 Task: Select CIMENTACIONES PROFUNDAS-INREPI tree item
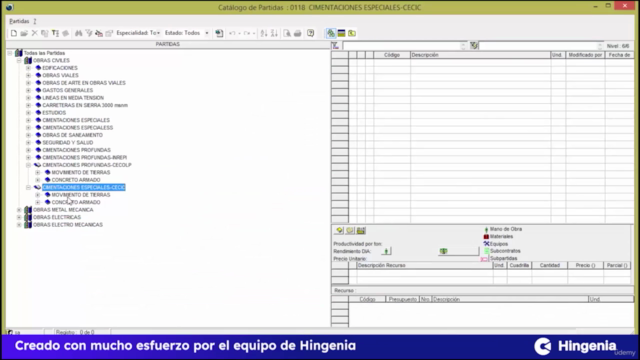(x=84, y=158)
